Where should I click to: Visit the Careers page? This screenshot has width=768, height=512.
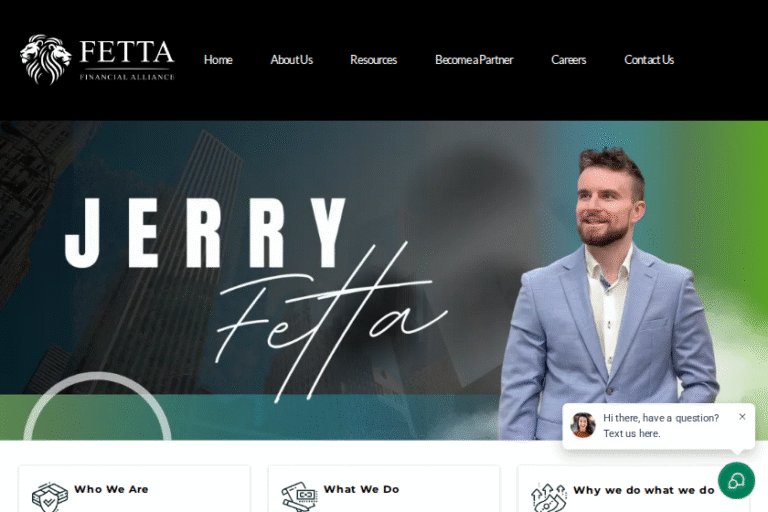coord(568,60)
